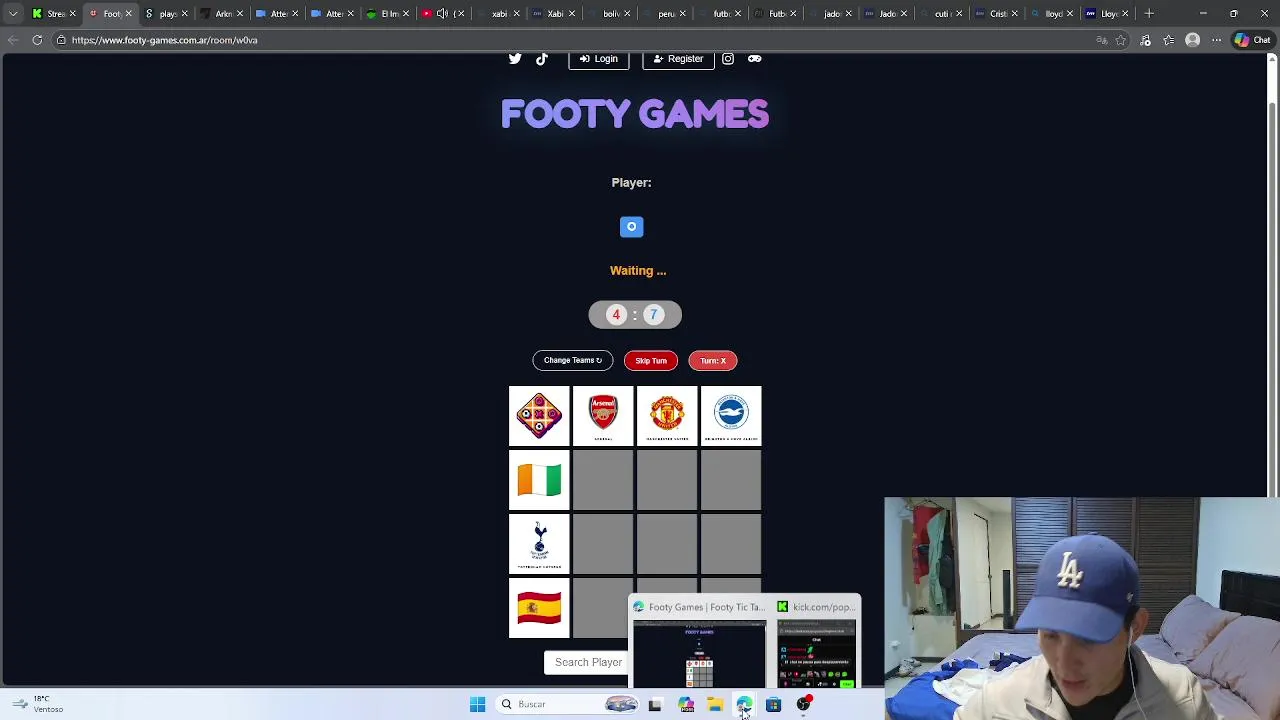Click the page vertical scrollbar
This screenshot has height=720, width=1280.
pos(1273,300)
